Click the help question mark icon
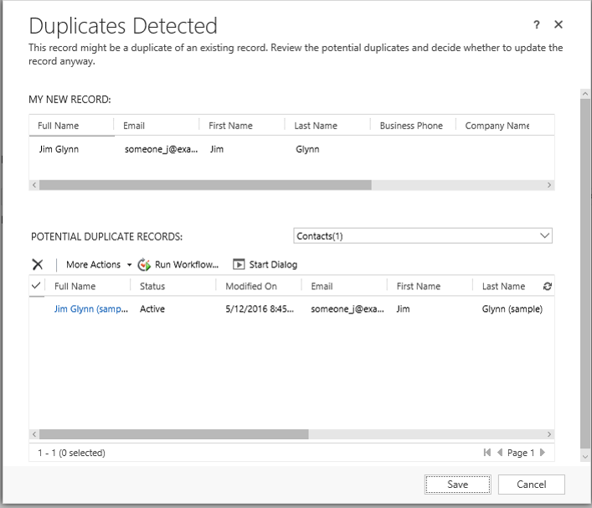This screenshot has width=592, height=508. (536, 25)
